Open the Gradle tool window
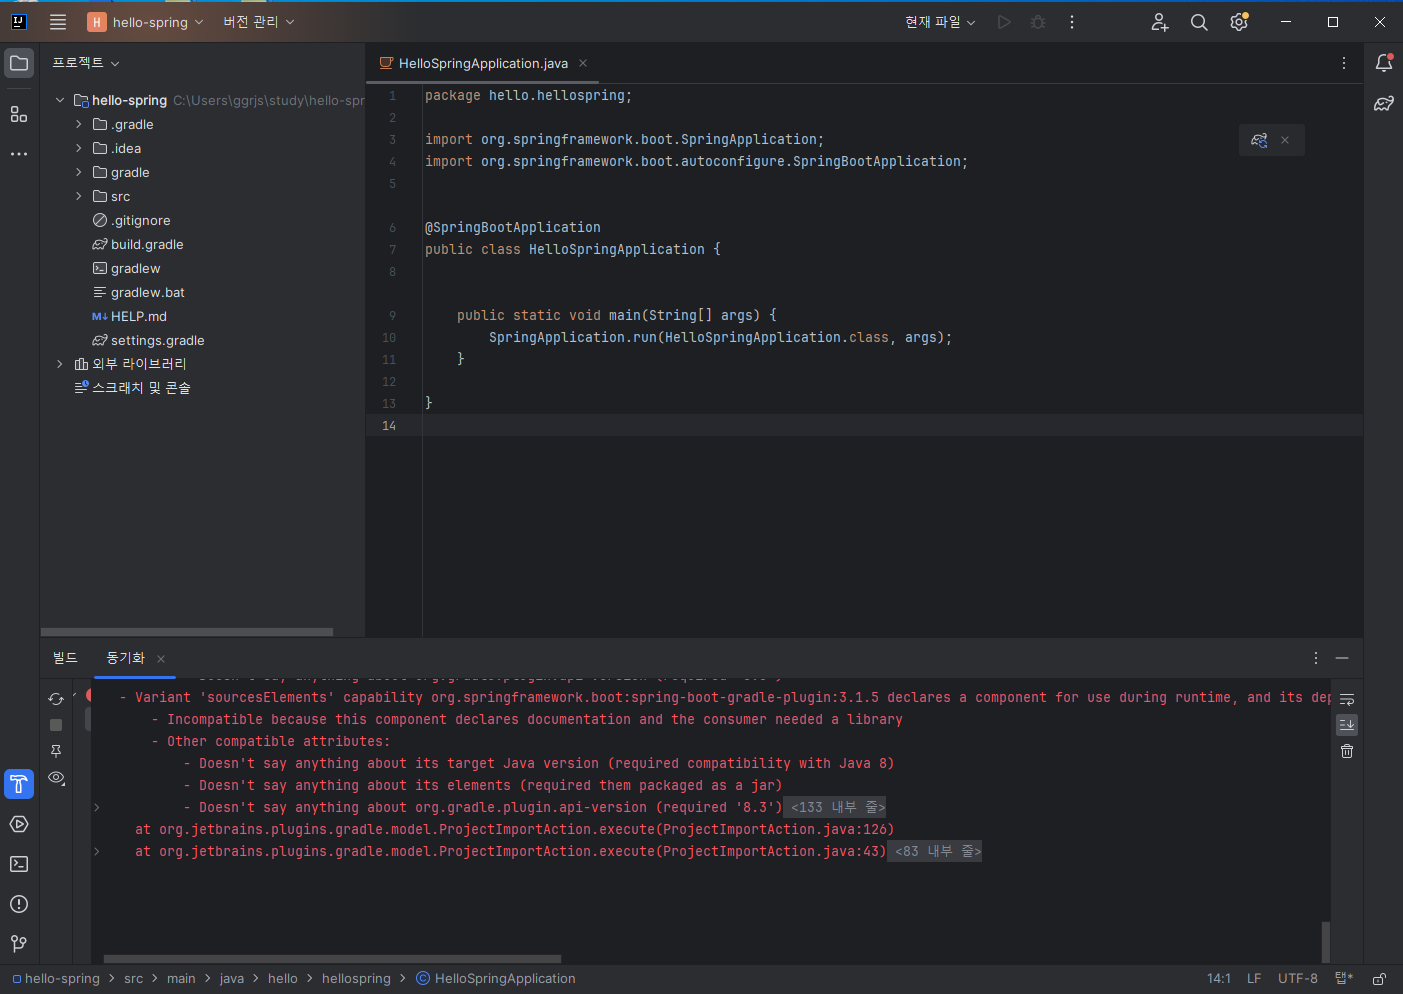 (x=1384, y=103)
